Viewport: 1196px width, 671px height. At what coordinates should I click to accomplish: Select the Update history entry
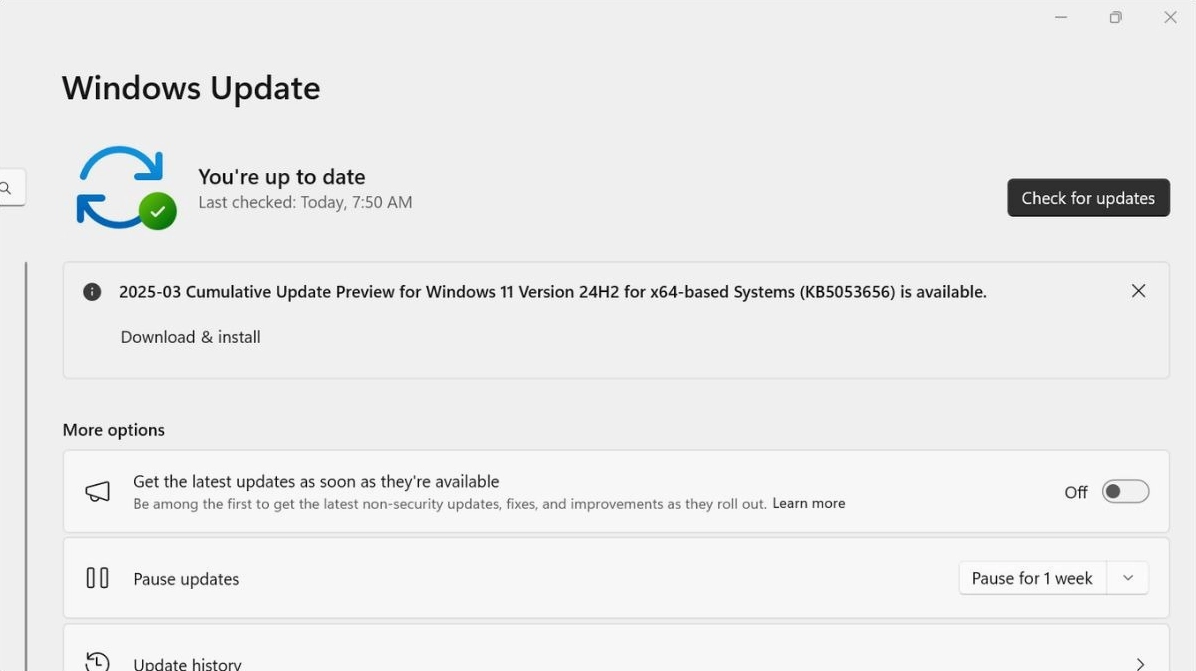(188, 662)
